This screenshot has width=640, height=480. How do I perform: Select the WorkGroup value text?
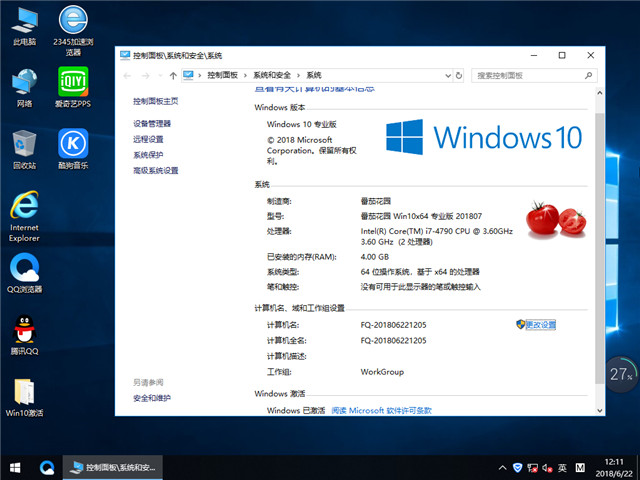(x=382, y=372)
